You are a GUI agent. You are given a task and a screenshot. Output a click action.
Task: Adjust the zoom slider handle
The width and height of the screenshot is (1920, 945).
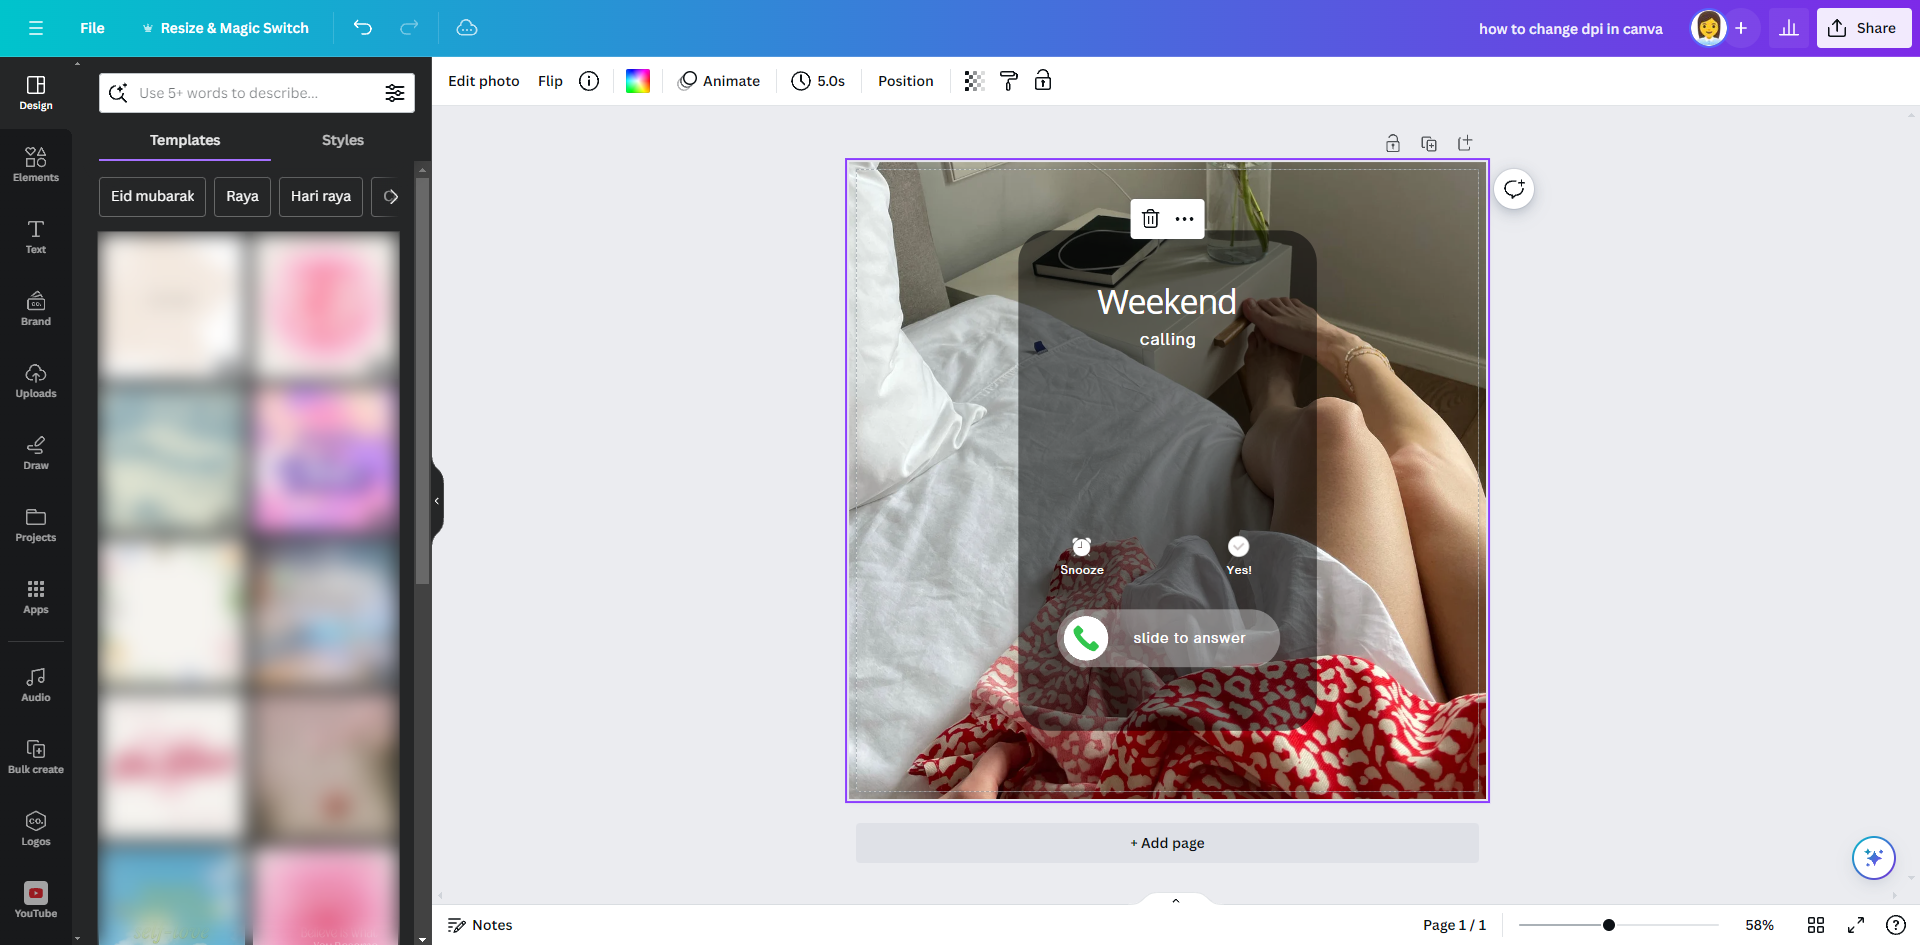coord(1609,925)
